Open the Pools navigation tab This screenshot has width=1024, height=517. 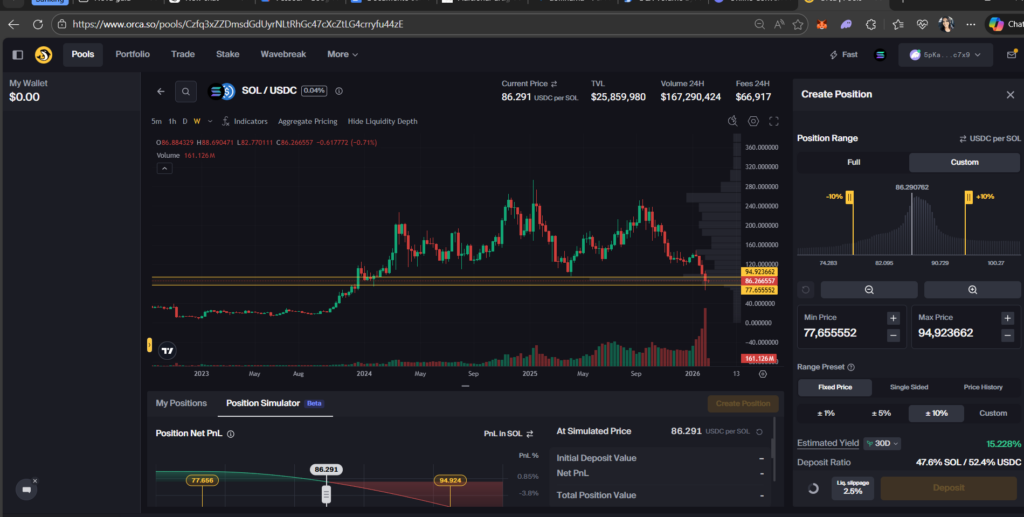click(83, 55)
